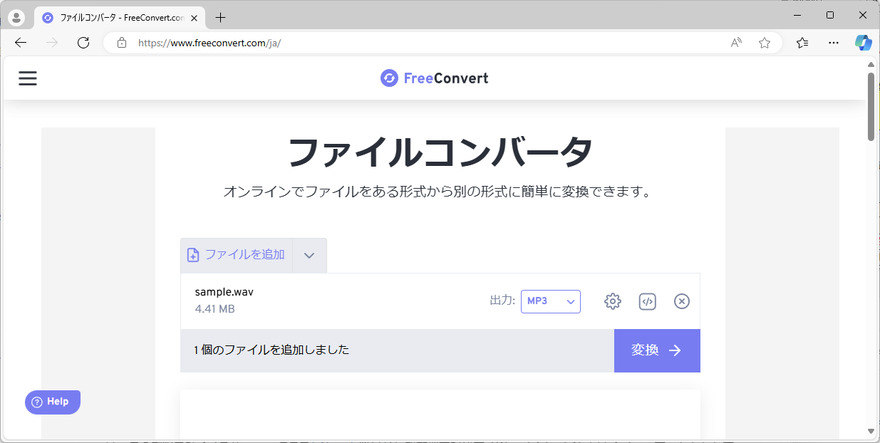Activate the read aloud icon
This screenshot has height=443, width=880.
click(x=736, y=43)
